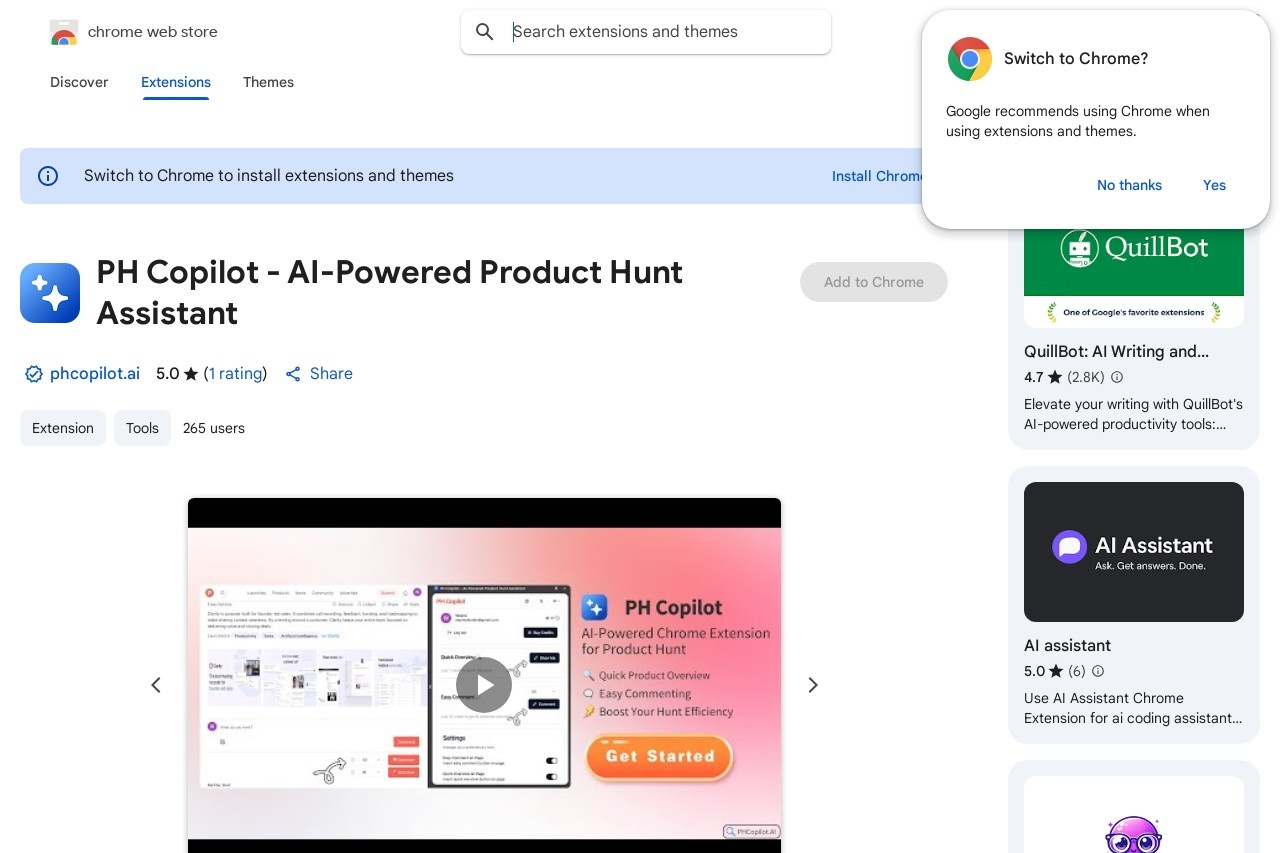Click the star icon beside the 5.0 rating of PH Copilot

(191, 374)
